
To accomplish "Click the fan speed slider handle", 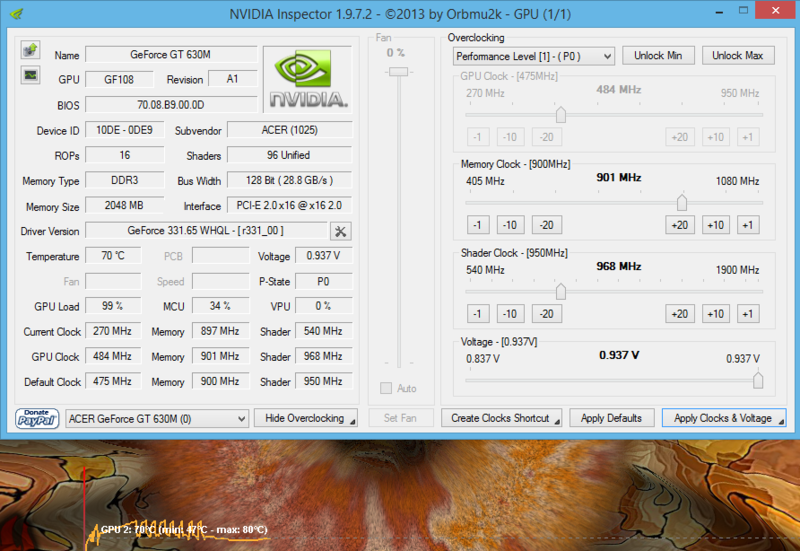I will click(398, 72).
